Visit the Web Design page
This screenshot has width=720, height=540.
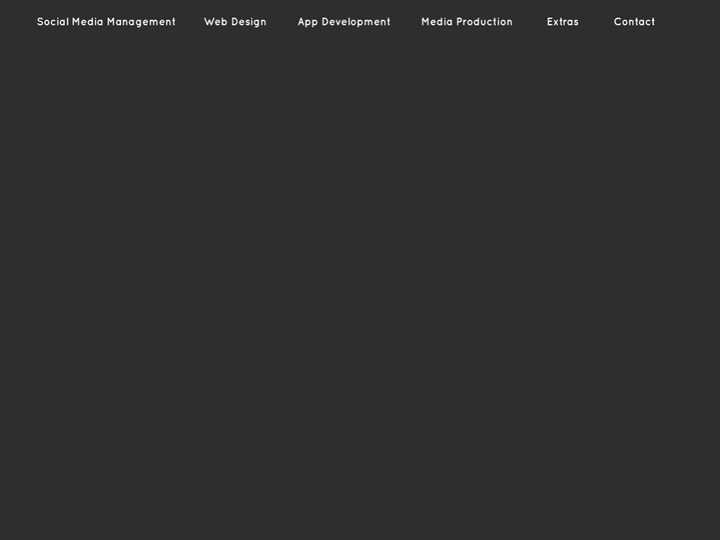click(235, 22)
